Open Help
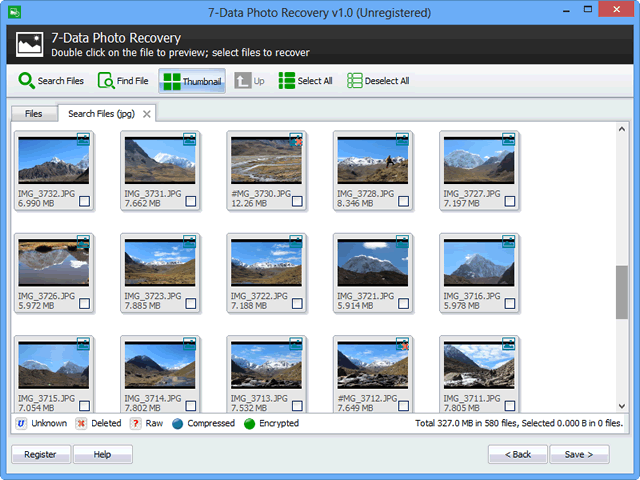 (x=102, y=454)
